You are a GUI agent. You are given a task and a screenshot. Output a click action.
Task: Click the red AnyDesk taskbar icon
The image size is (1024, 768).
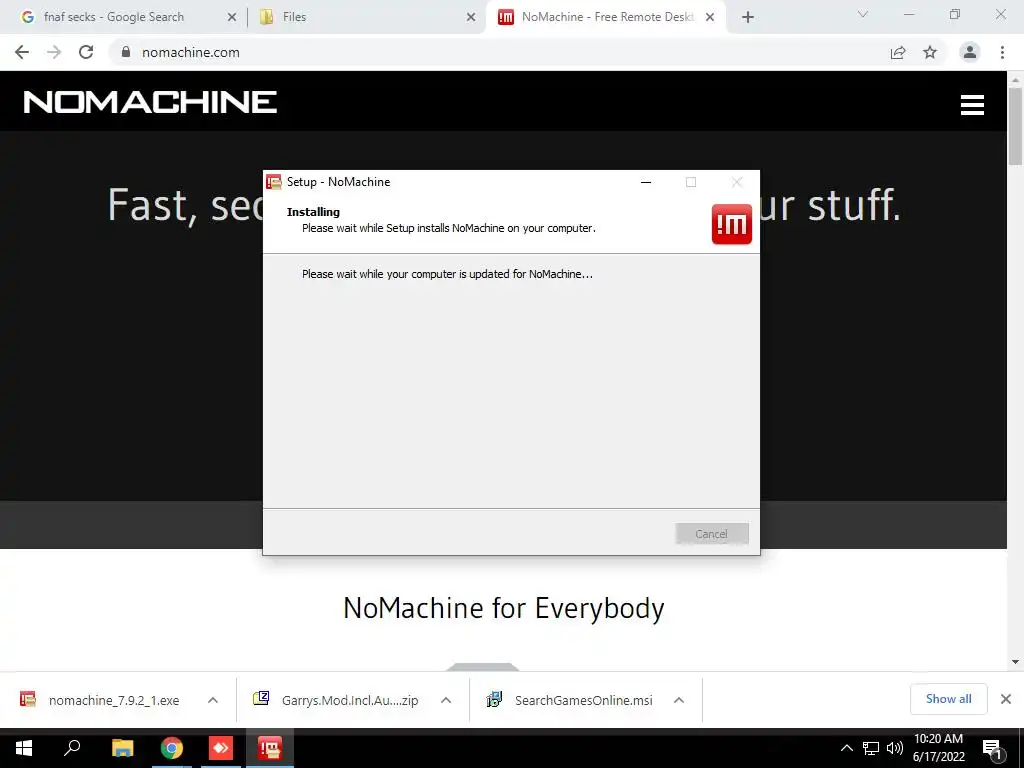(x=221, y=748)
